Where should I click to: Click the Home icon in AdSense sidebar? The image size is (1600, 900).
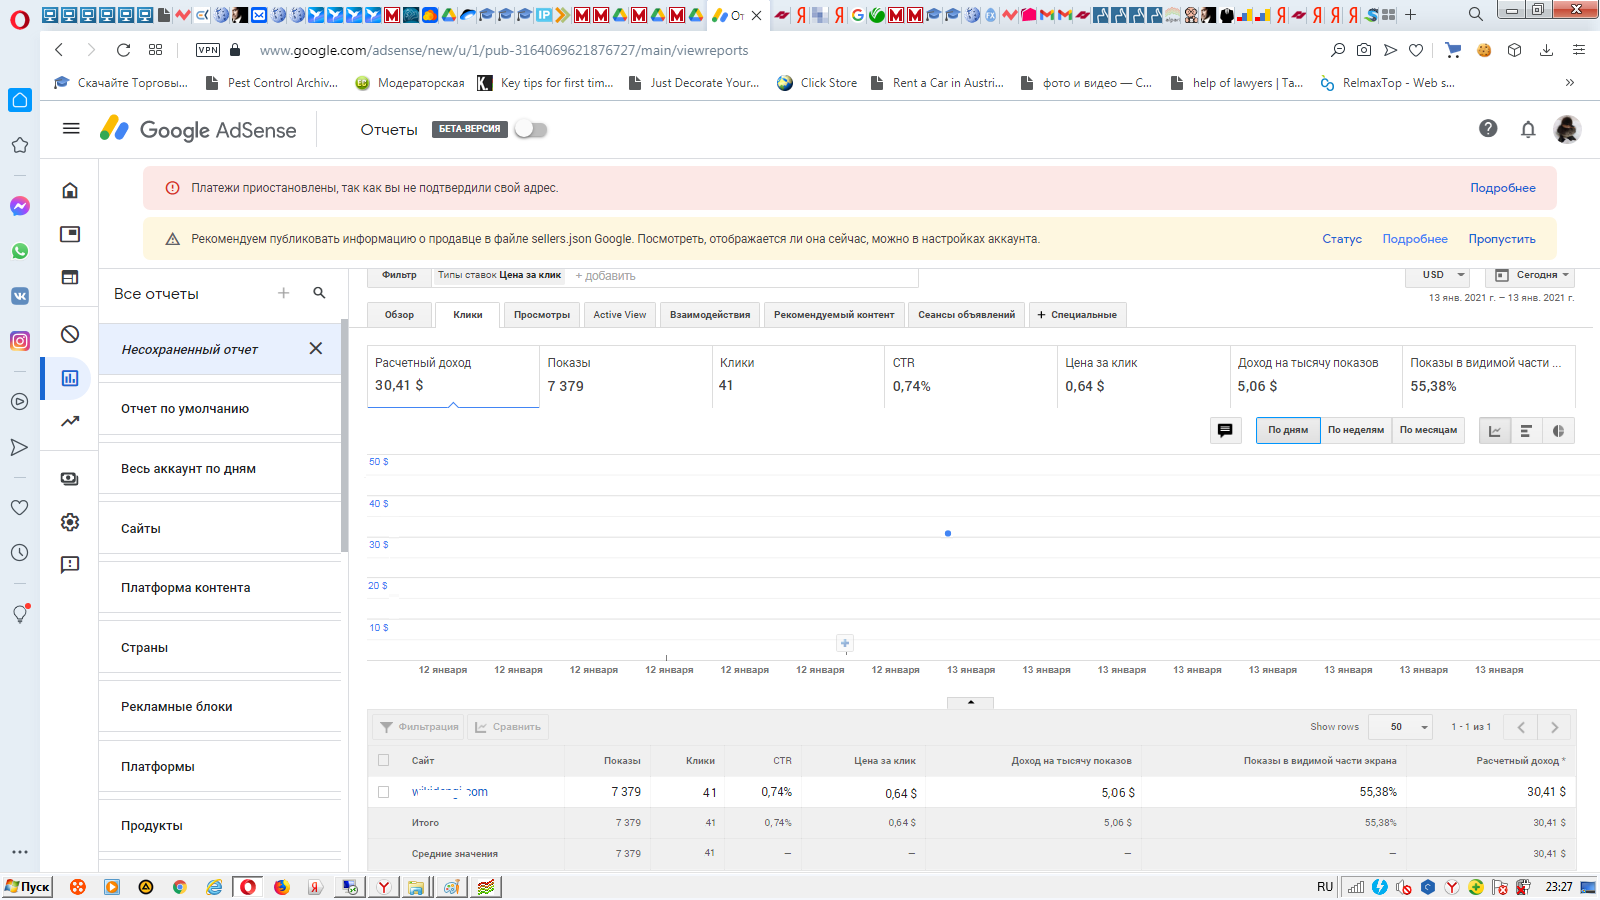(x=70, y=191)
